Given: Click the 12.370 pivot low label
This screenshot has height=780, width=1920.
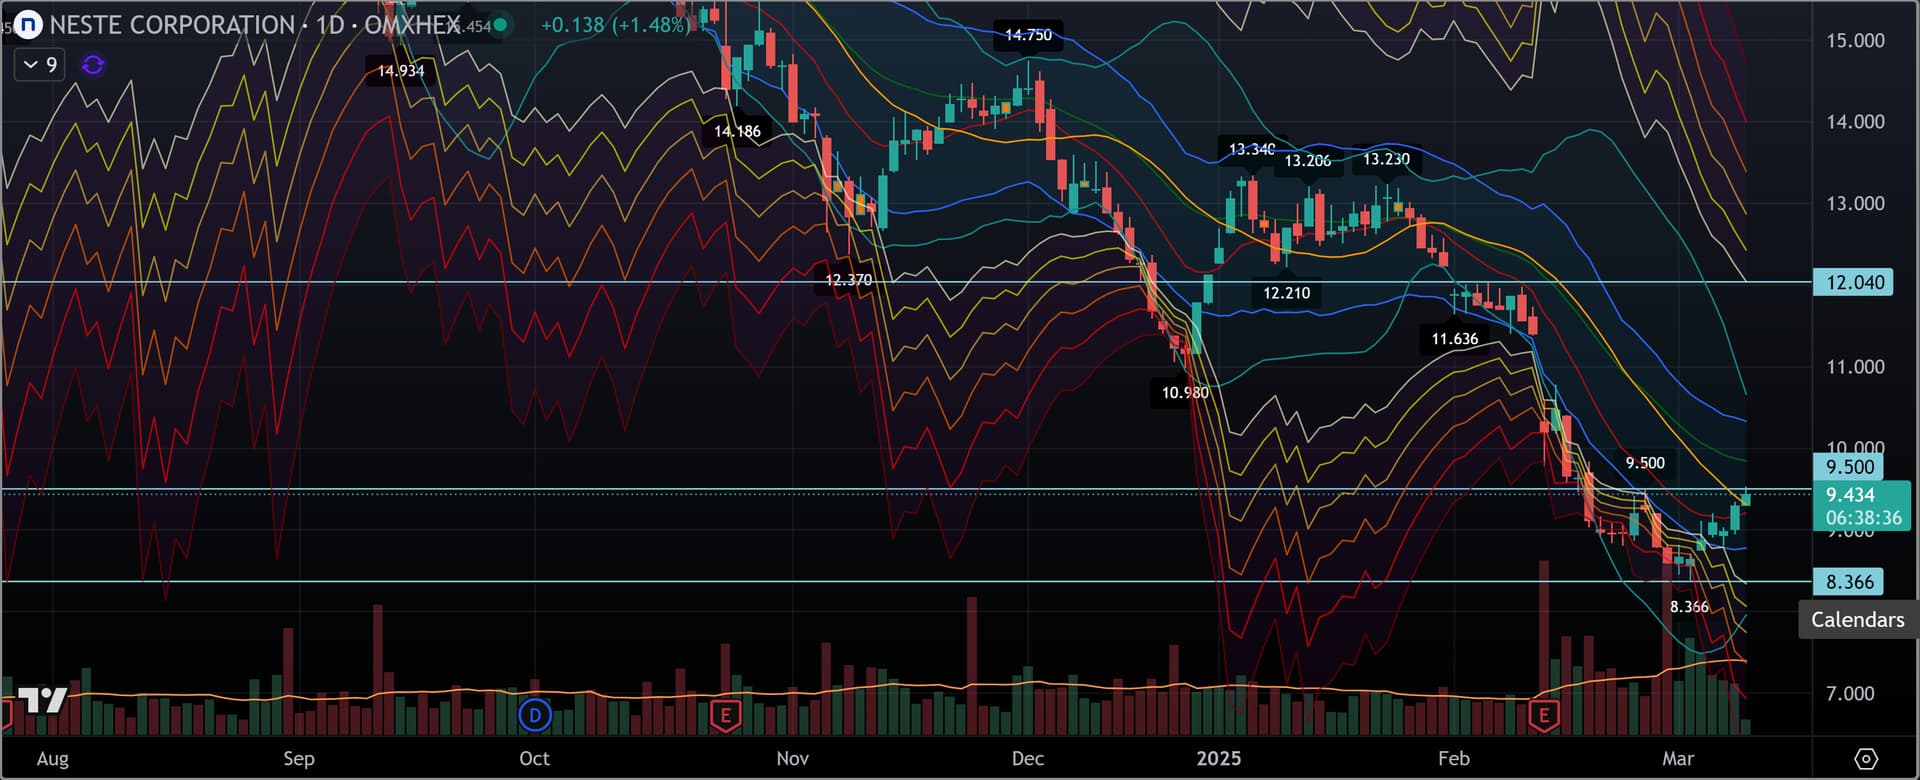Looking at the screenshot, I should (x=848, y=280).
